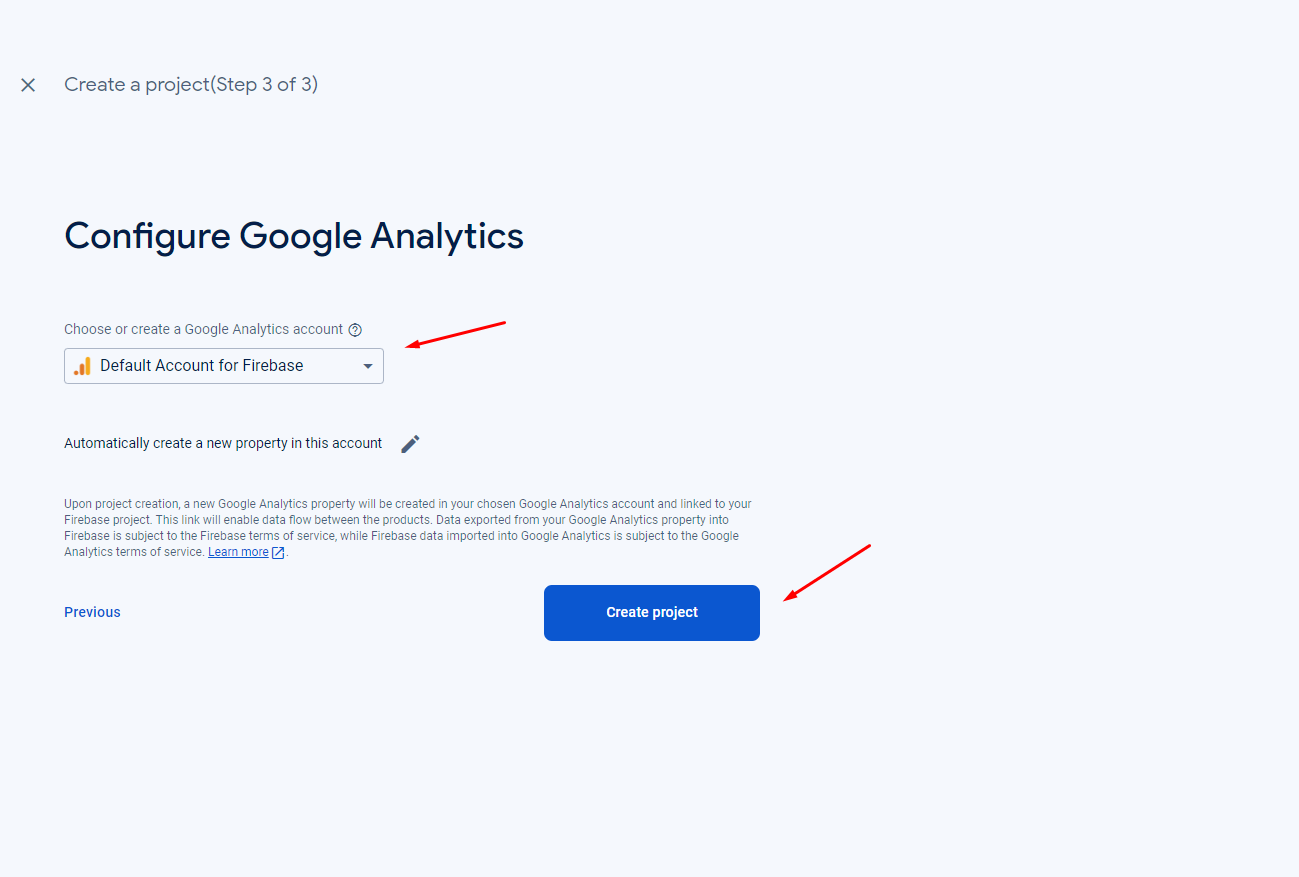The width and height of the screenshot is (1299, 877).
Task: Click the red arrow pointing at Create project
Action: point(827,573)
